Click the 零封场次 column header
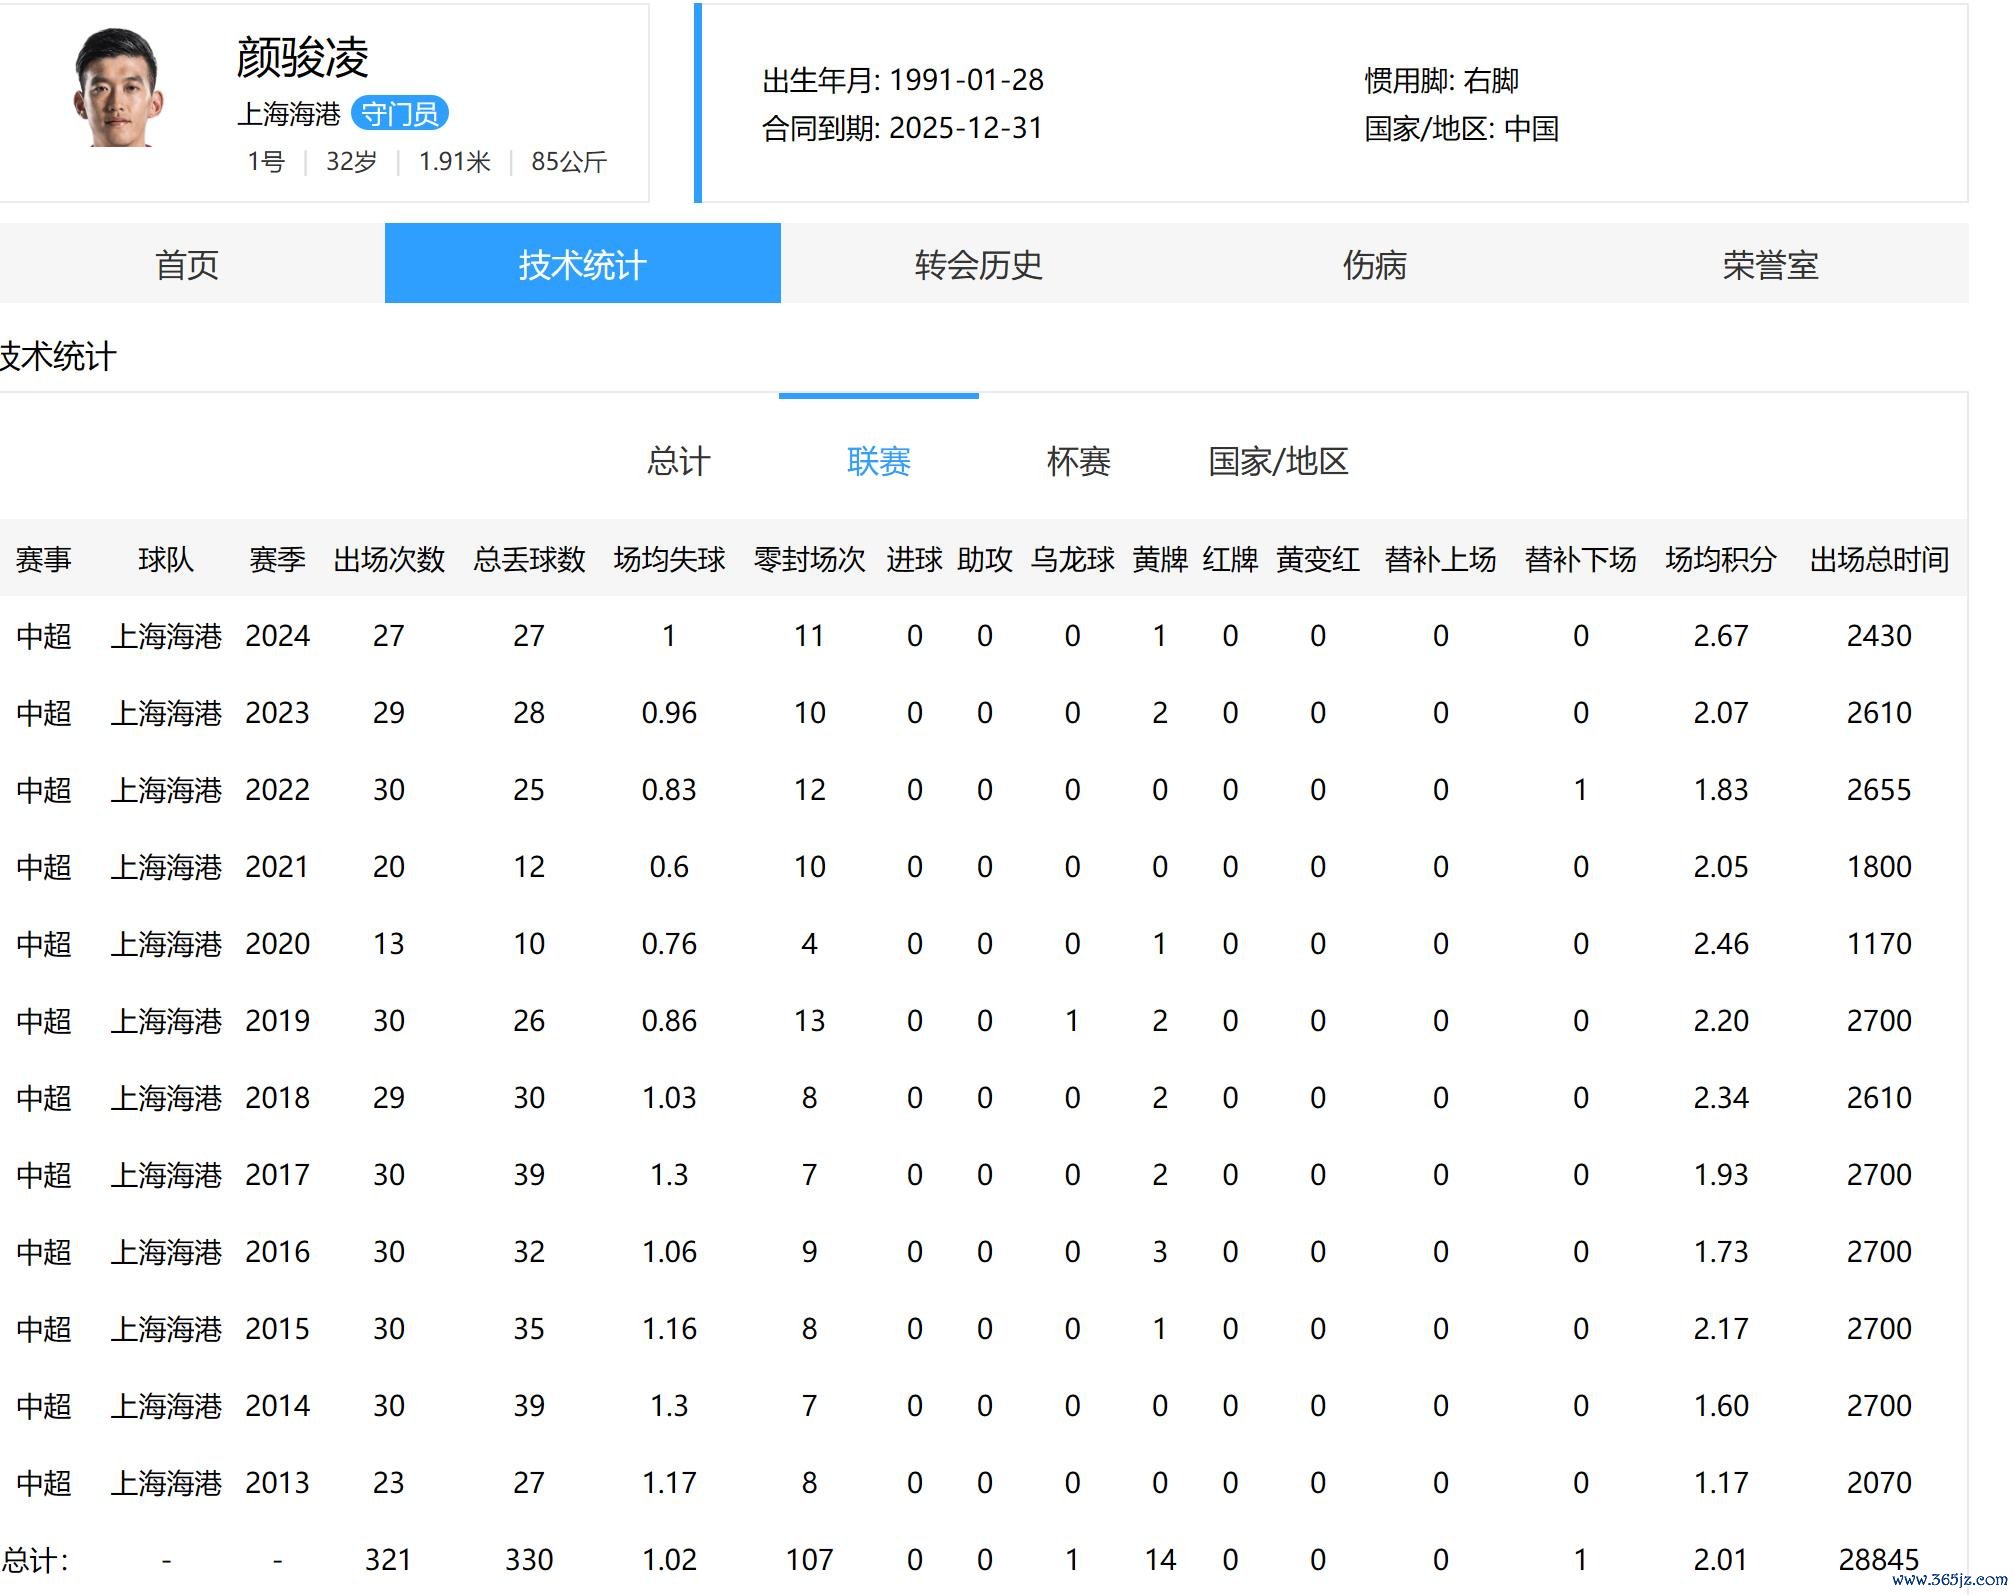 pyautogui.click(x=809, y=559)
